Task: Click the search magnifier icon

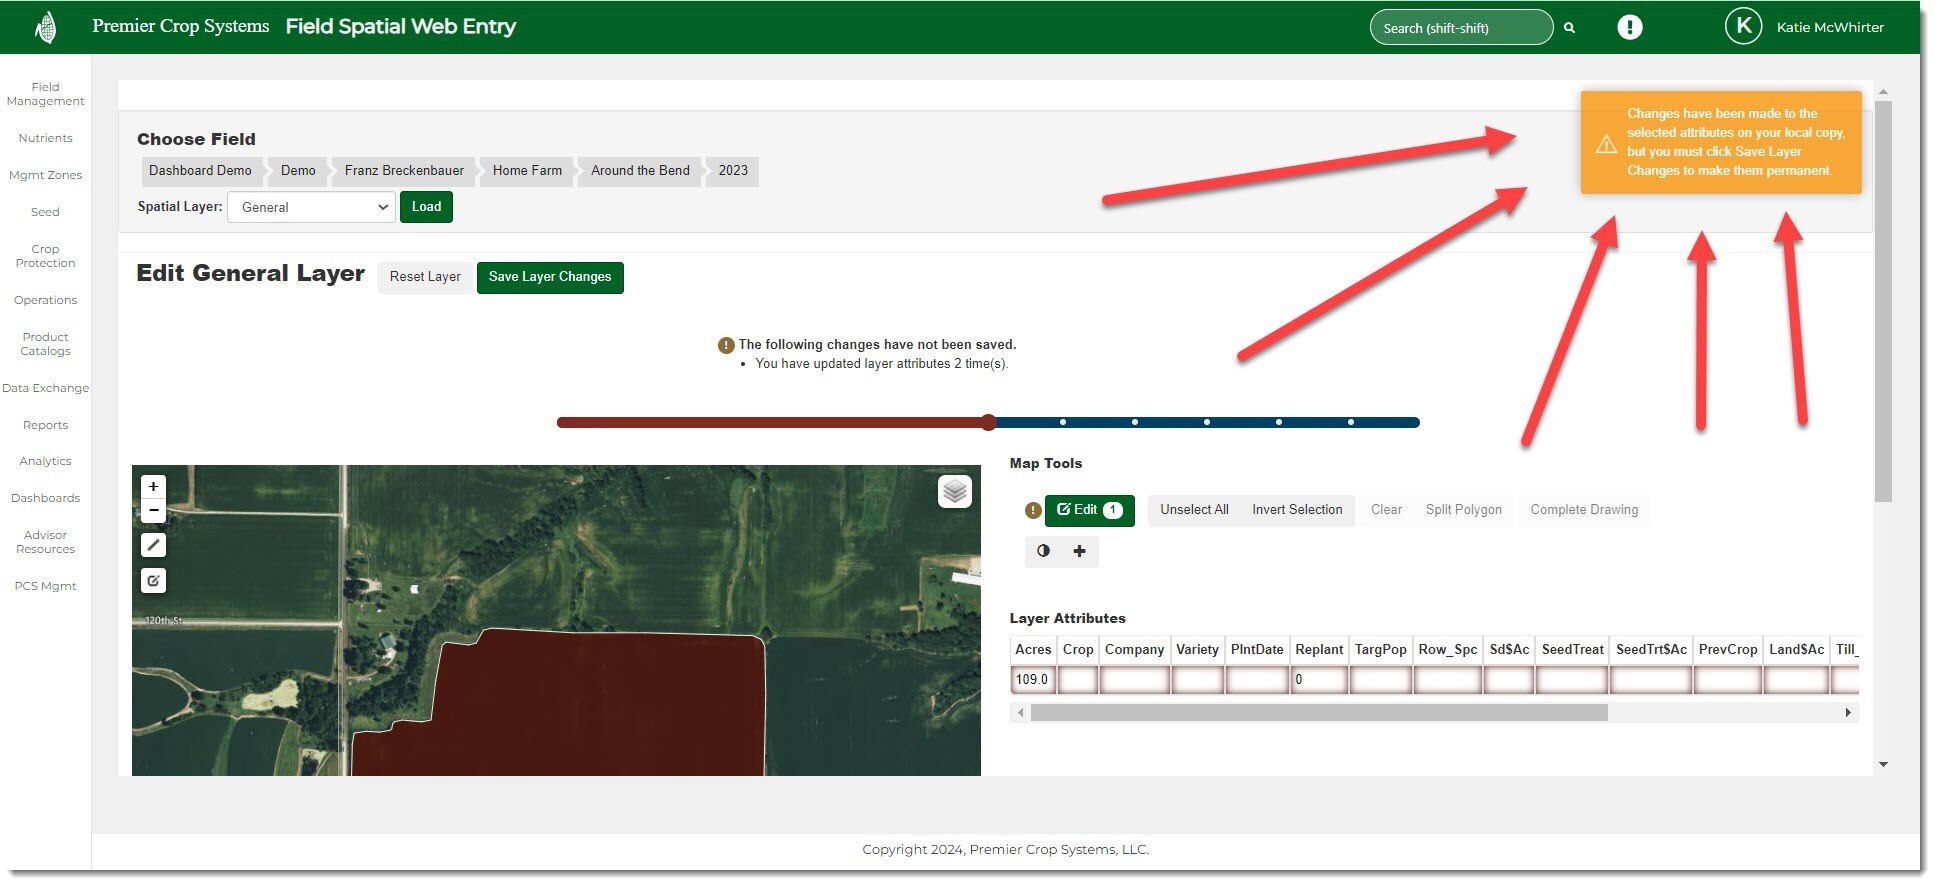Action: tap(1569, 28)
